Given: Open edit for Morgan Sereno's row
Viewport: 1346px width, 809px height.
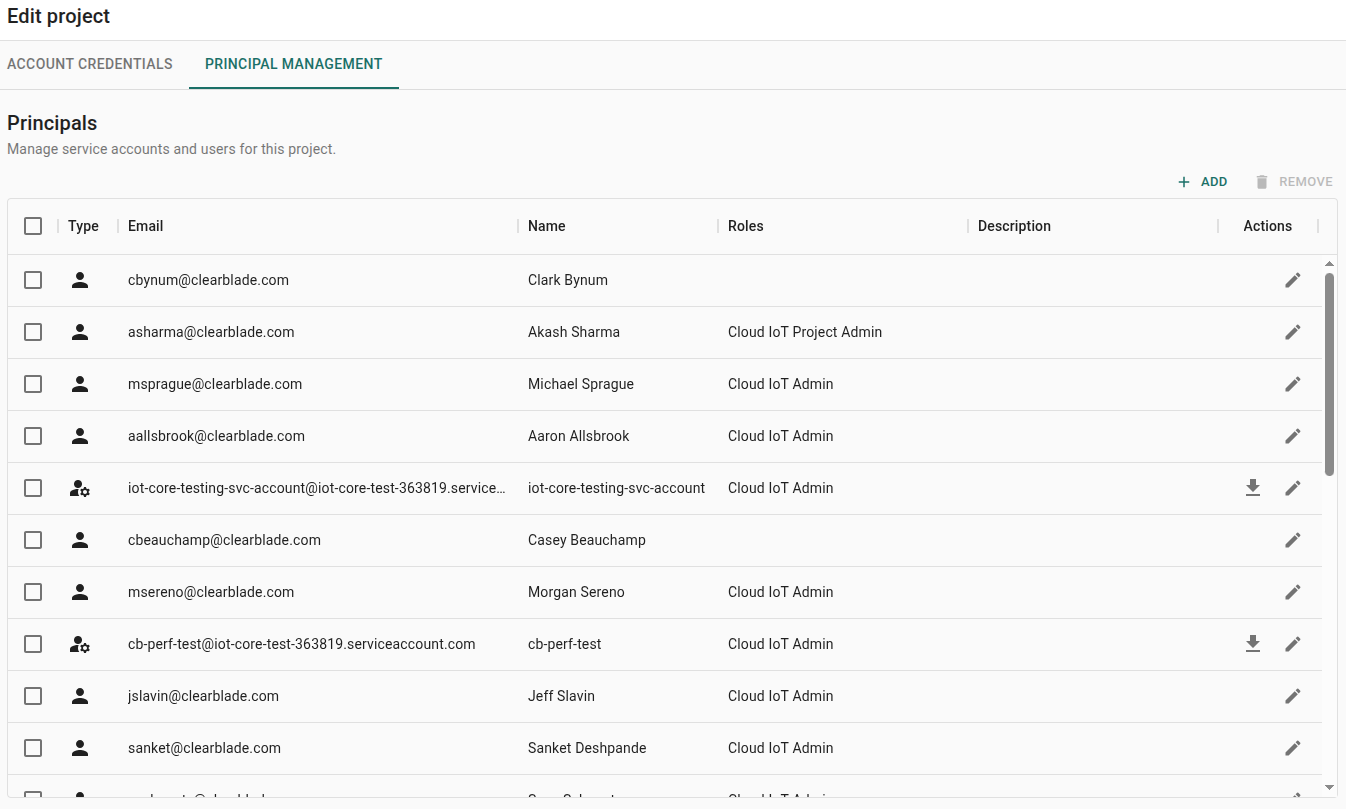Looking at the screenshot, I should tap(1292, 592).
